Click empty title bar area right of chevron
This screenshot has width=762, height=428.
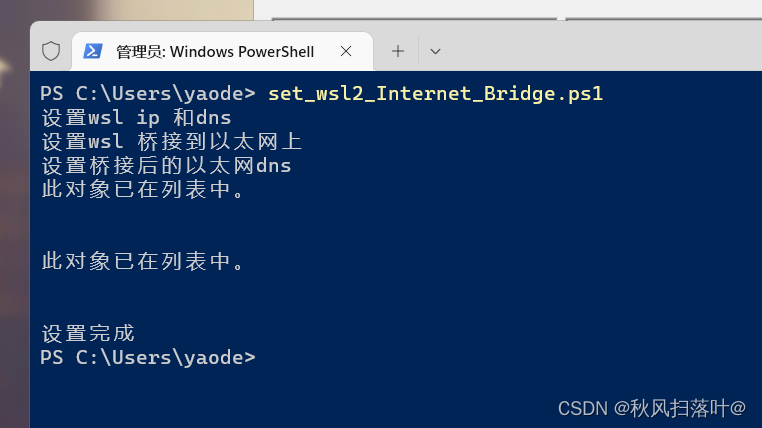tap(600, 51)
